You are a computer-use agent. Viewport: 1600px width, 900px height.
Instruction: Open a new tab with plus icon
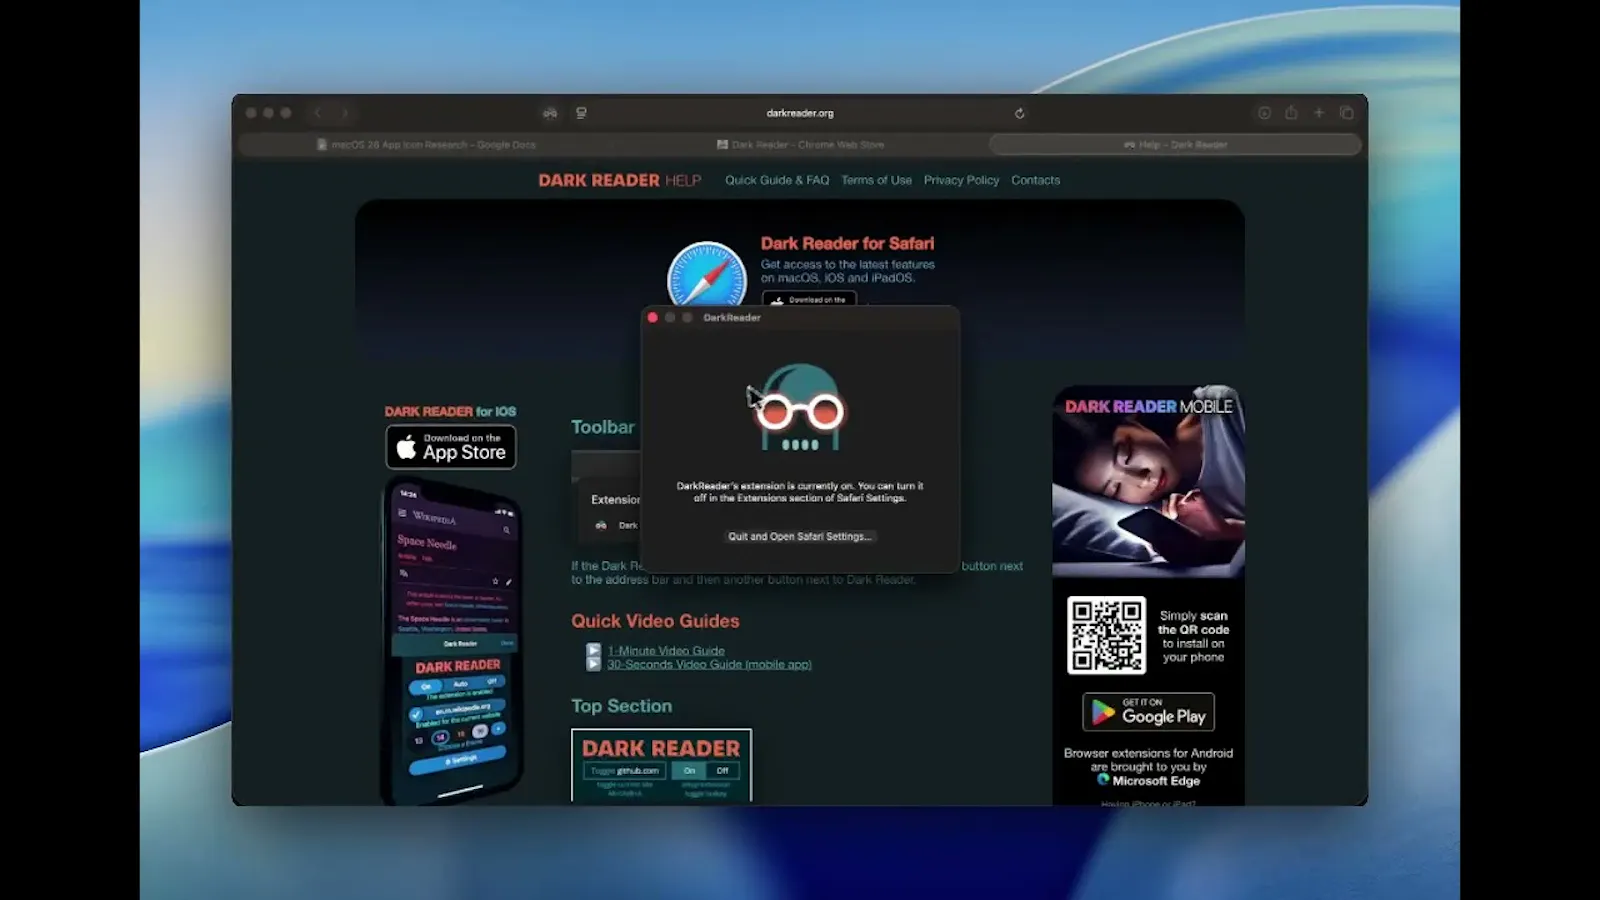pos(1319,113)
